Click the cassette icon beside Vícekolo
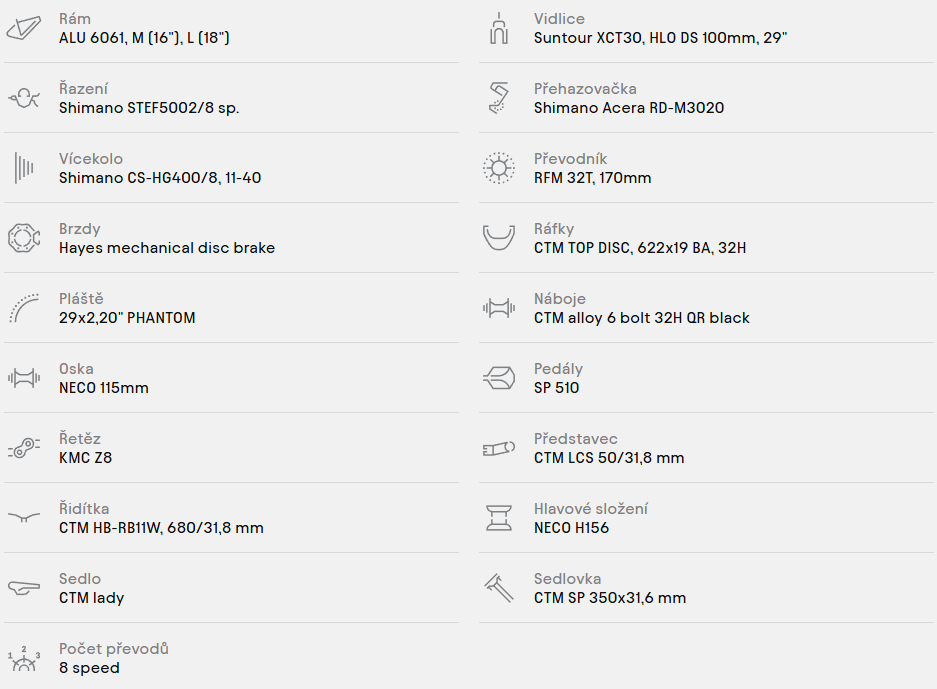This screenshot has width=937, height=689. [x=24, y=168]
